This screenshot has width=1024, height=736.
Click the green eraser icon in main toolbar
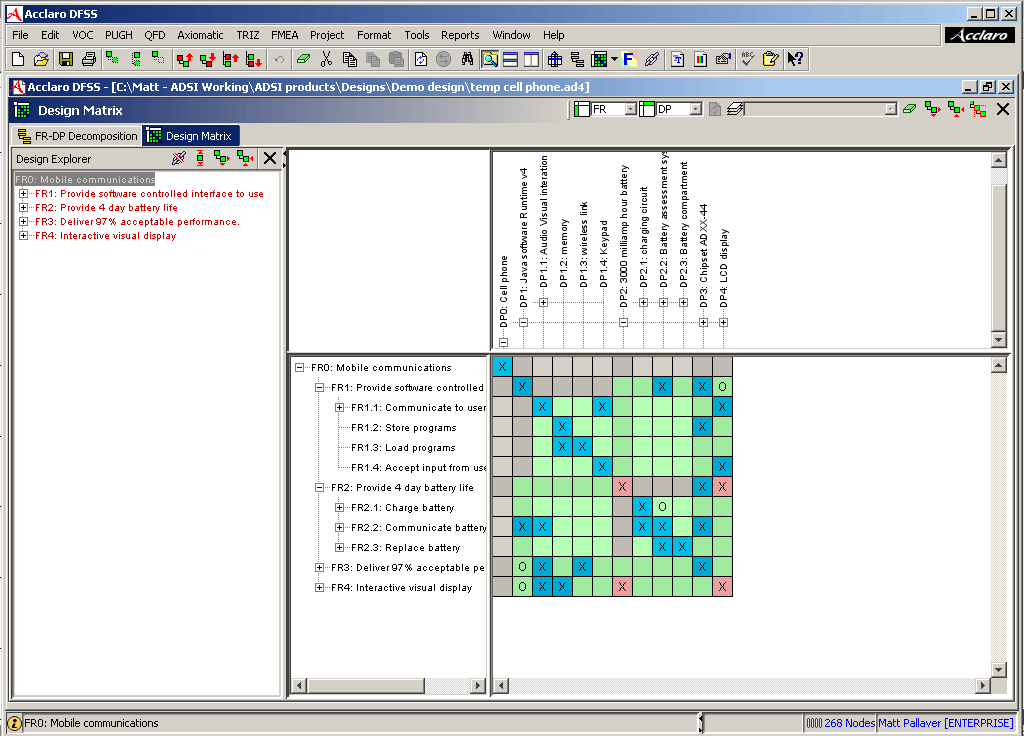304,60
